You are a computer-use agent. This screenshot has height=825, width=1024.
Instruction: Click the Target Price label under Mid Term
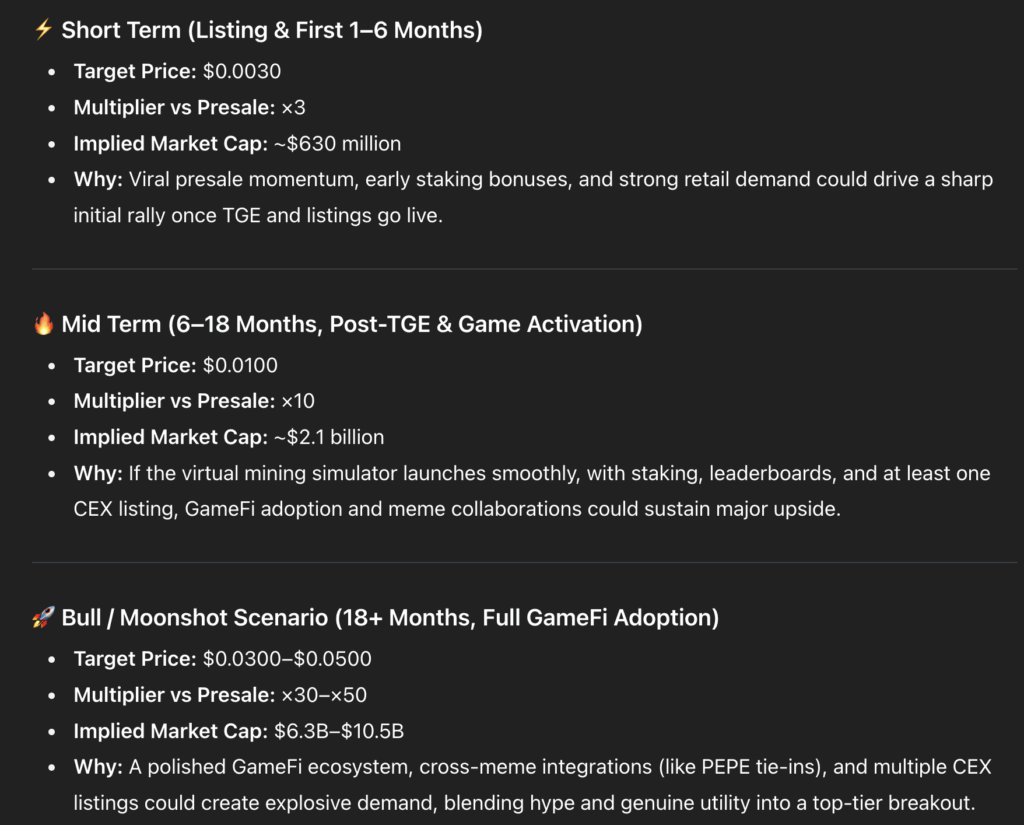pyautogui.click(x=135, y=365)
